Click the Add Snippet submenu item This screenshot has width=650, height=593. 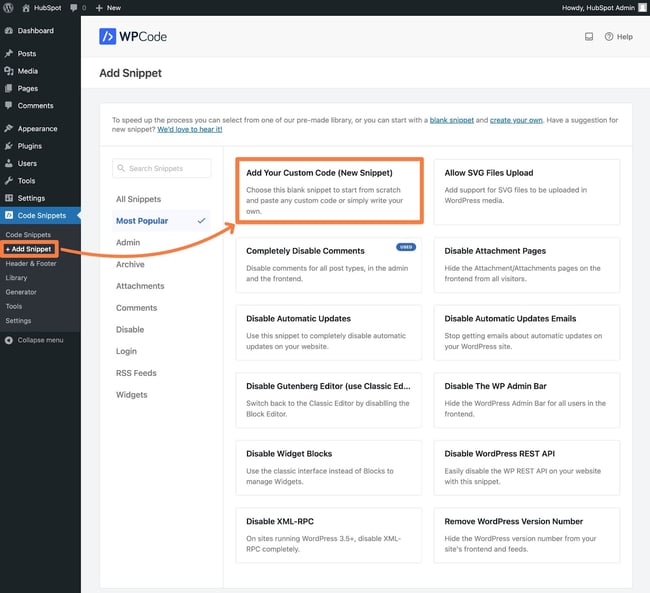28,249
